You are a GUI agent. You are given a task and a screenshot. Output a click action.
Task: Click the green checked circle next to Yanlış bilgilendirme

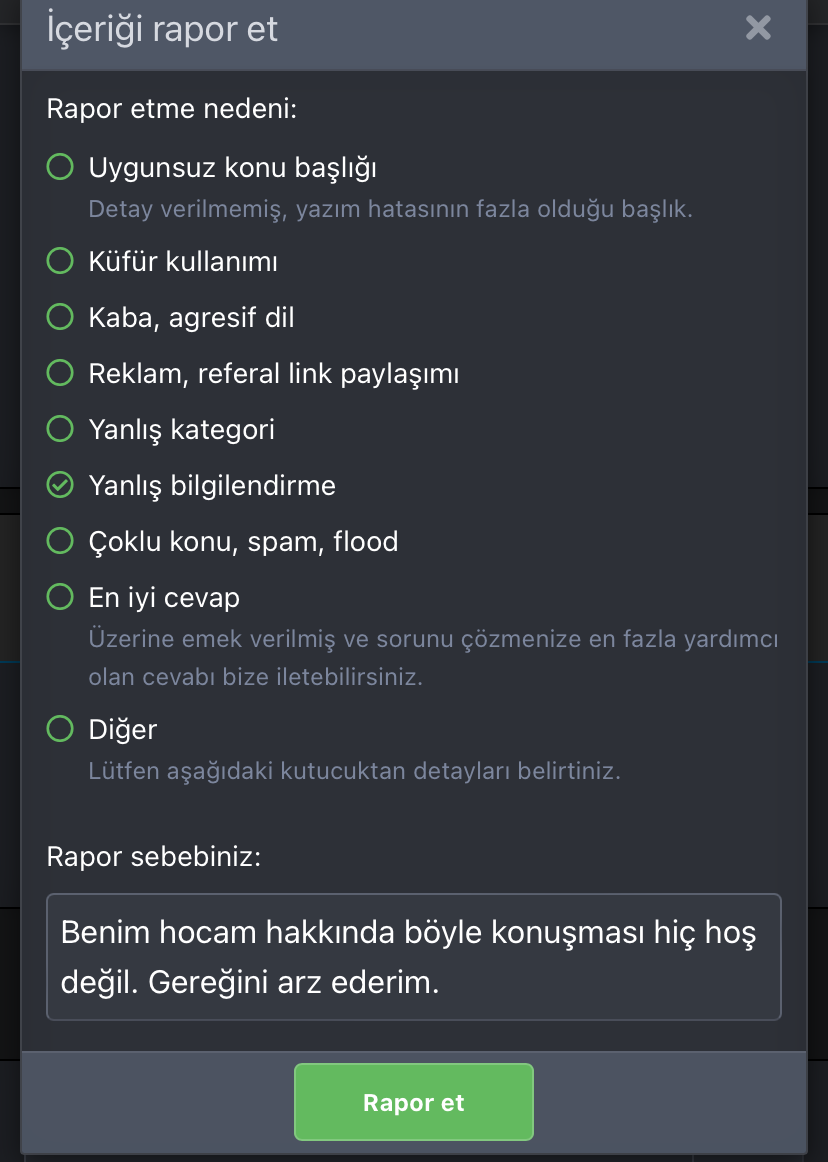[59, 484]
